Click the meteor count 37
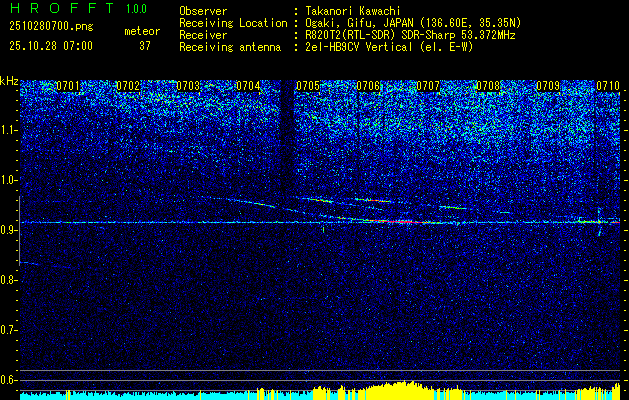 click(145, 46)
